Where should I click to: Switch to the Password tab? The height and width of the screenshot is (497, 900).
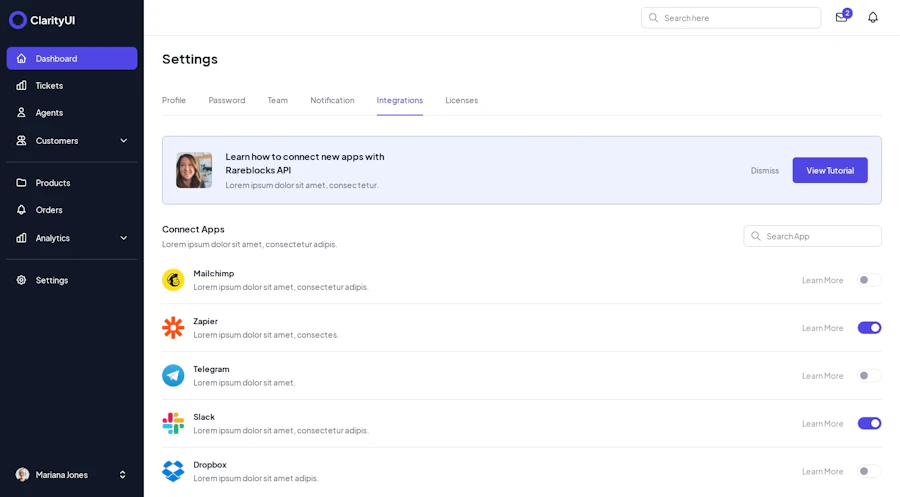tap(227, 100)
